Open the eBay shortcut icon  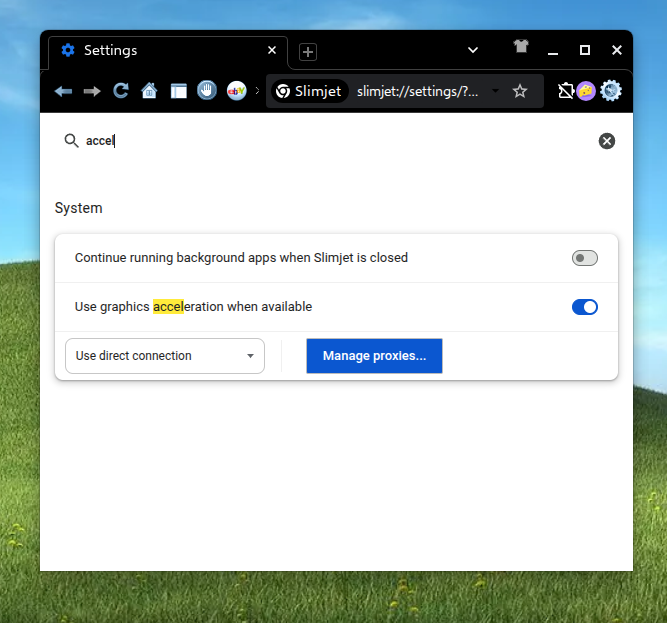(236, 91)
